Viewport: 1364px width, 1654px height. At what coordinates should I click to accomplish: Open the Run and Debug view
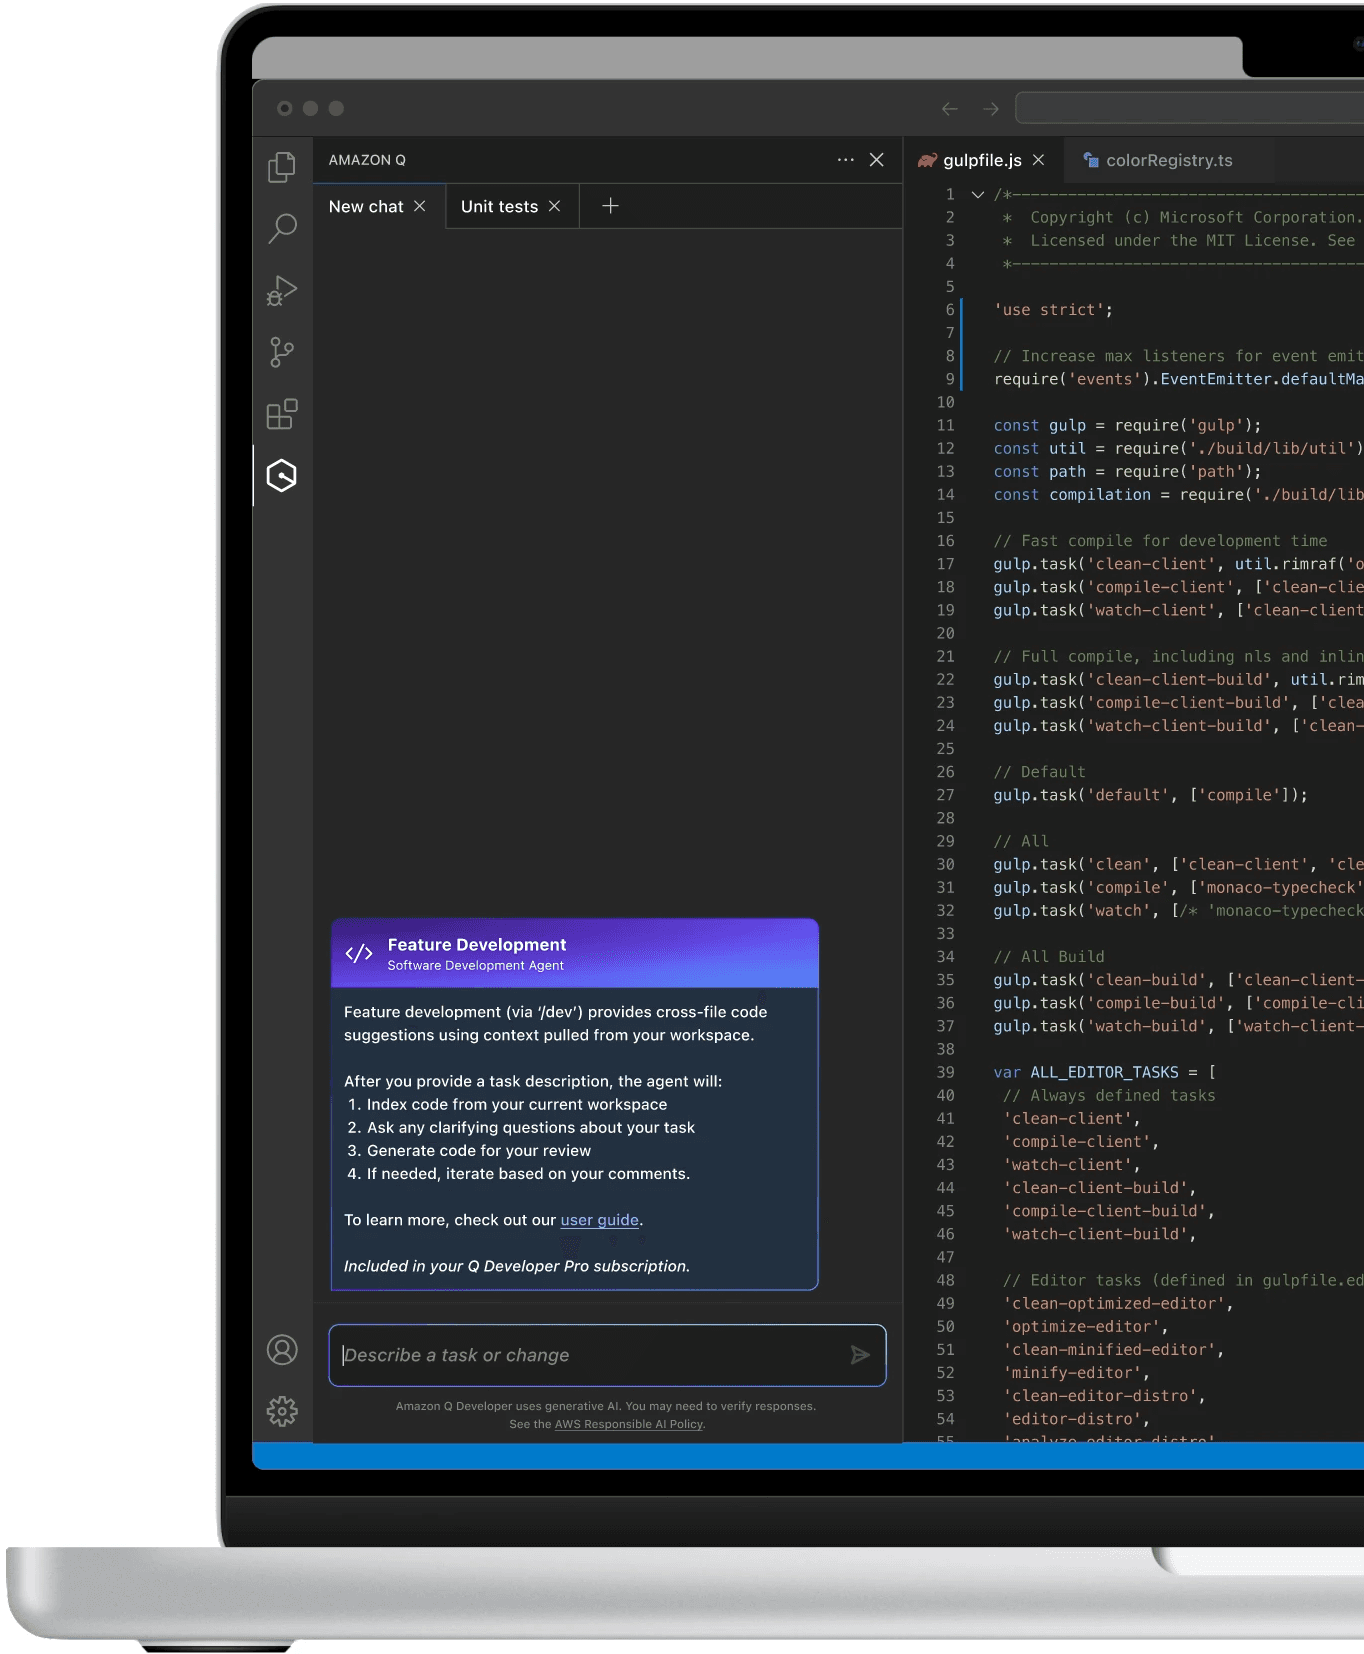[x=282, y=291]
